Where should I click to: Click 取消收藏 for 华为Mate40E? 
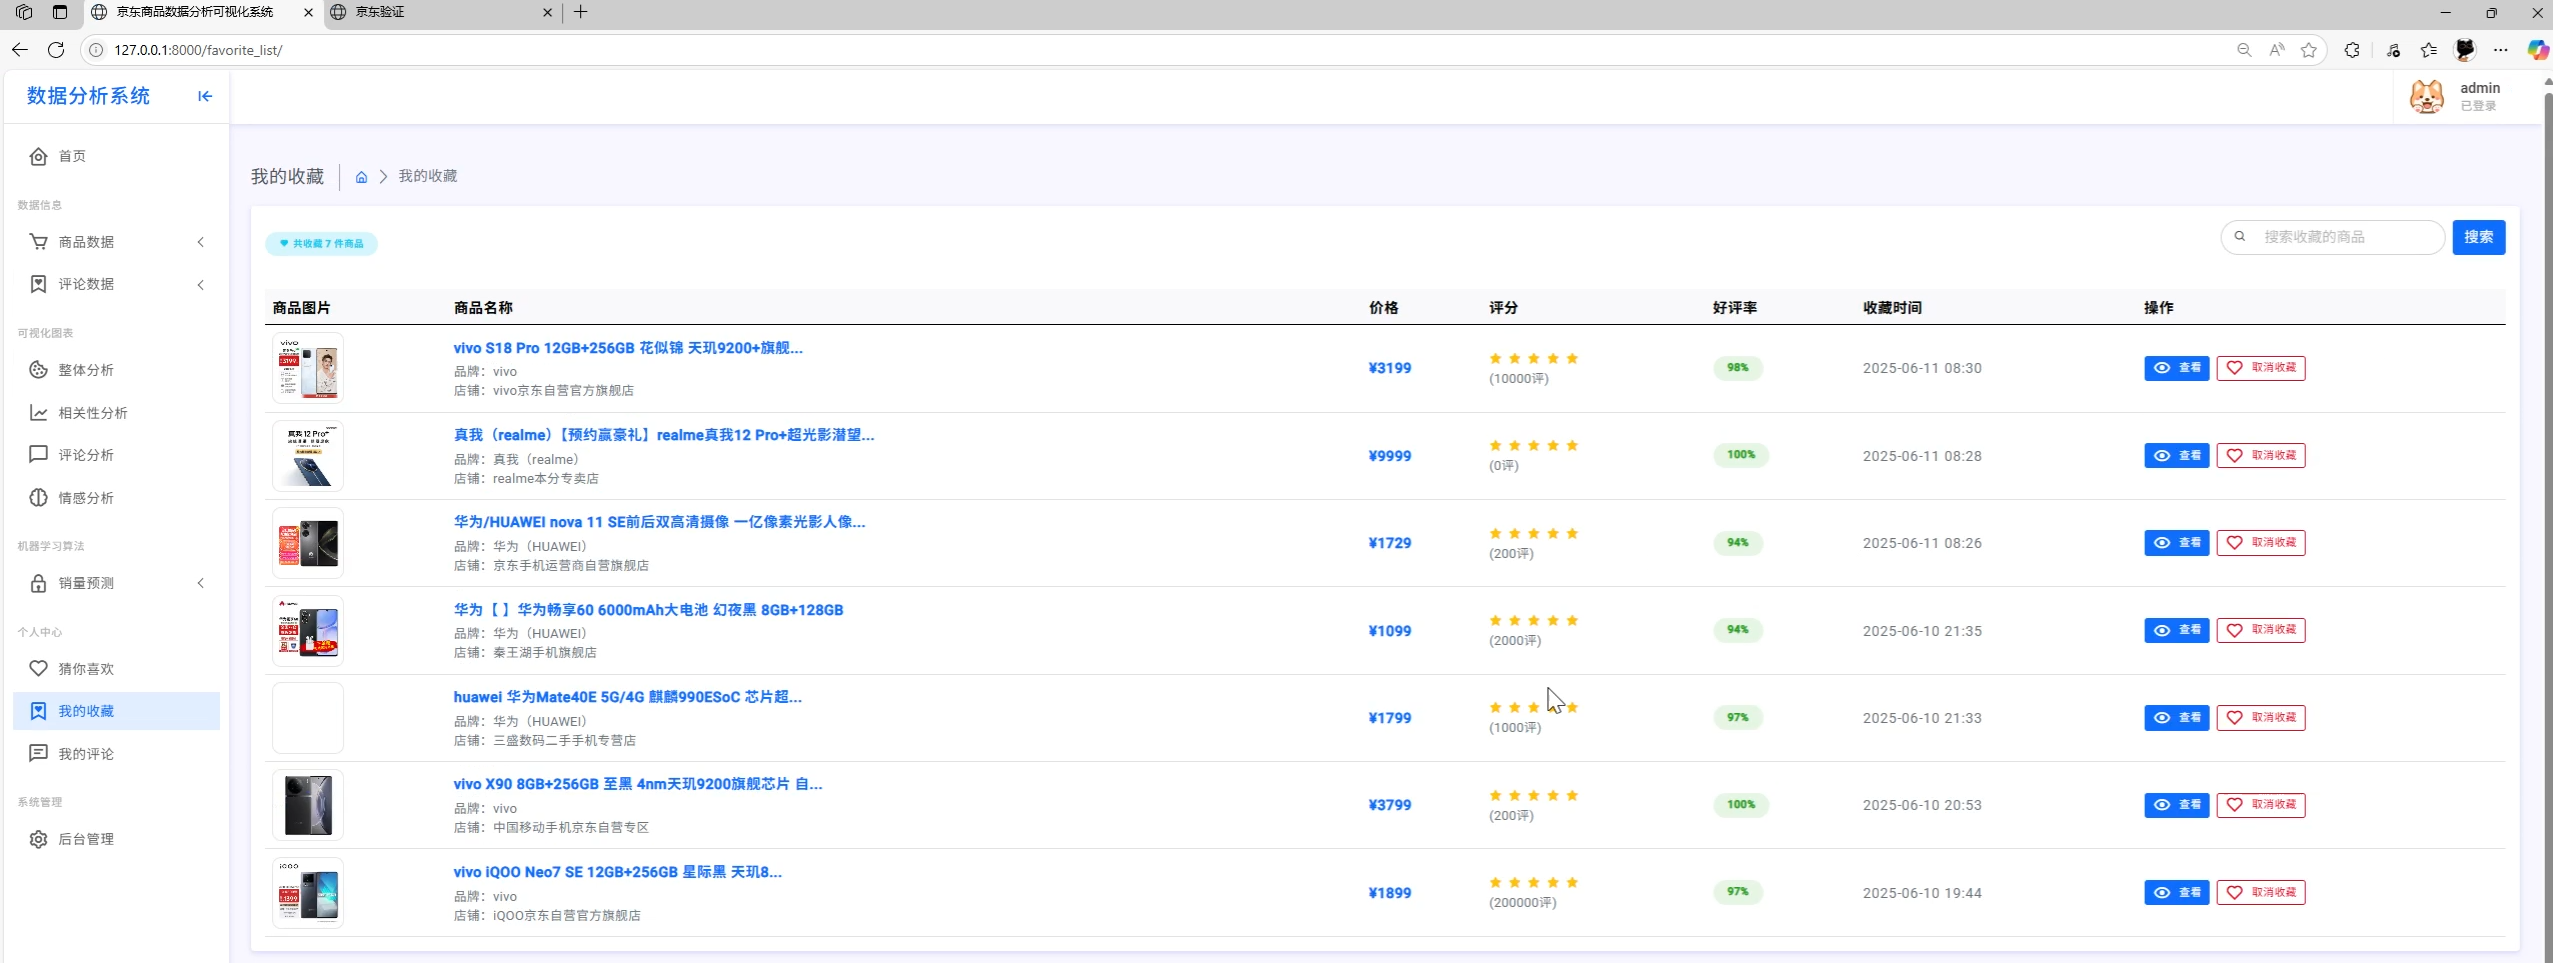pyautogui.click(x=2261, y=718)
